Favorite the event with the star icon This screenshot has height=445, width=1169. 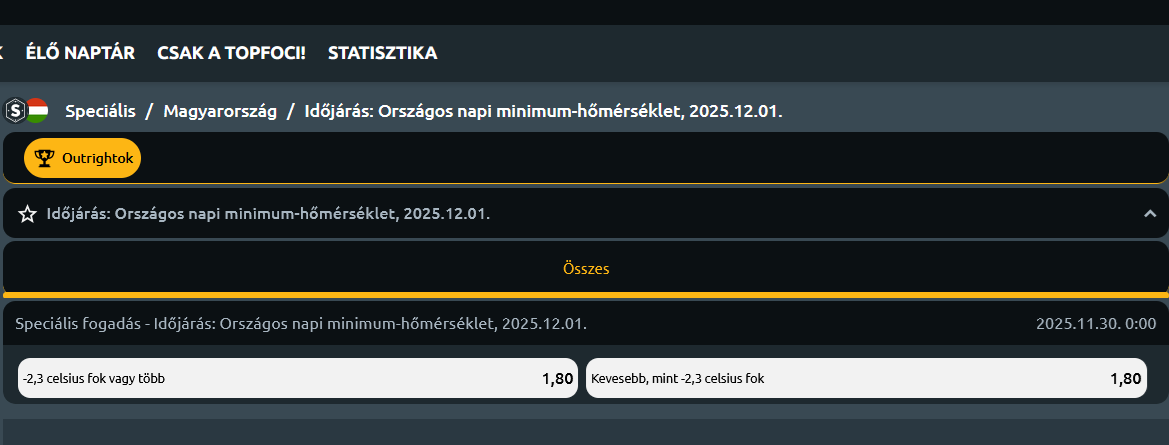(27, 214)
